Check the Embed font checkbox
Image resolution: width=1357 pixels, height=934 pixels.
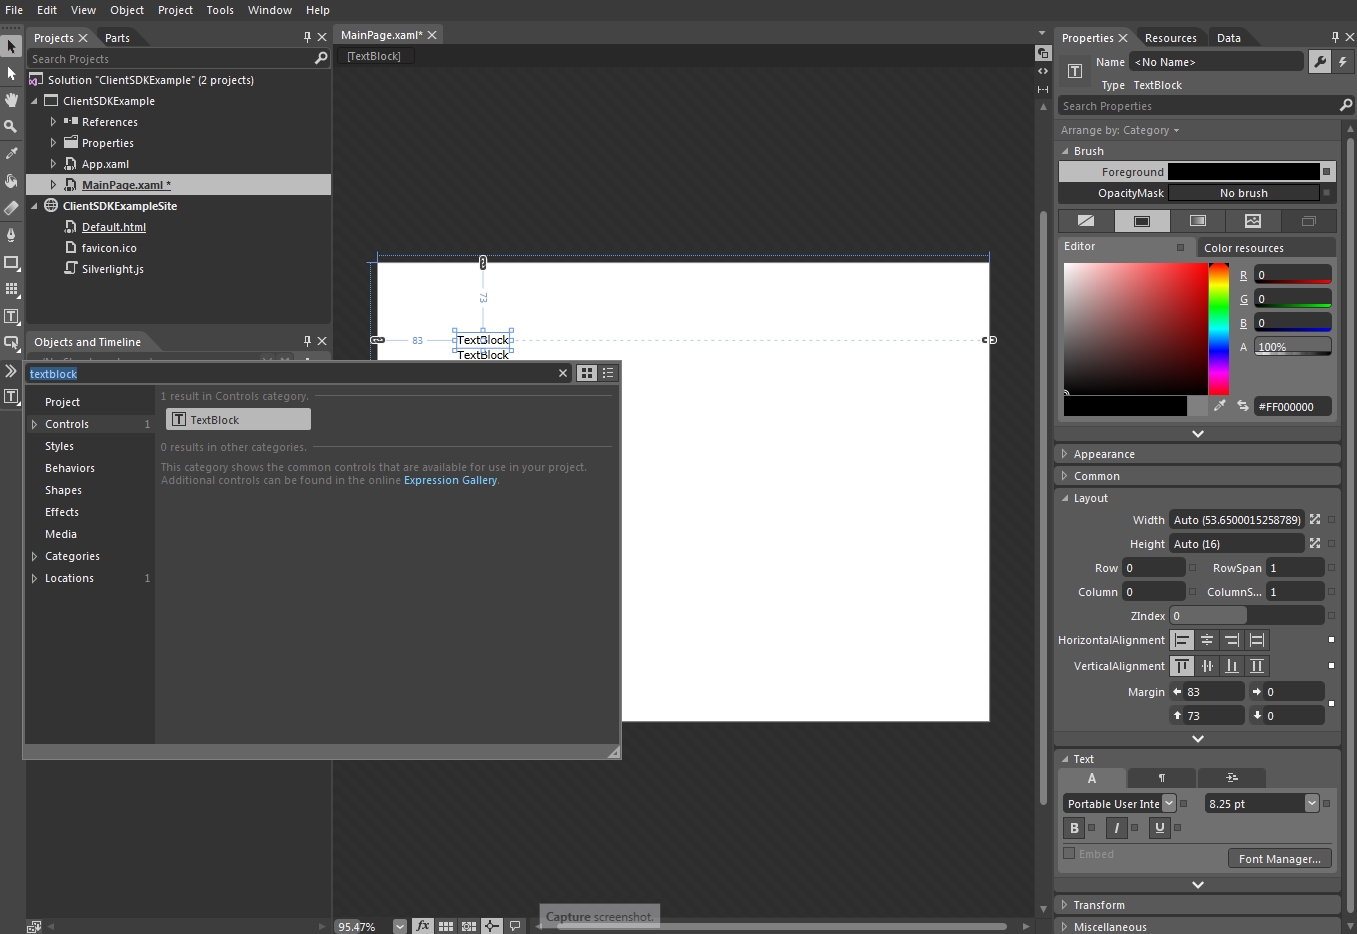coord(1069,854)
